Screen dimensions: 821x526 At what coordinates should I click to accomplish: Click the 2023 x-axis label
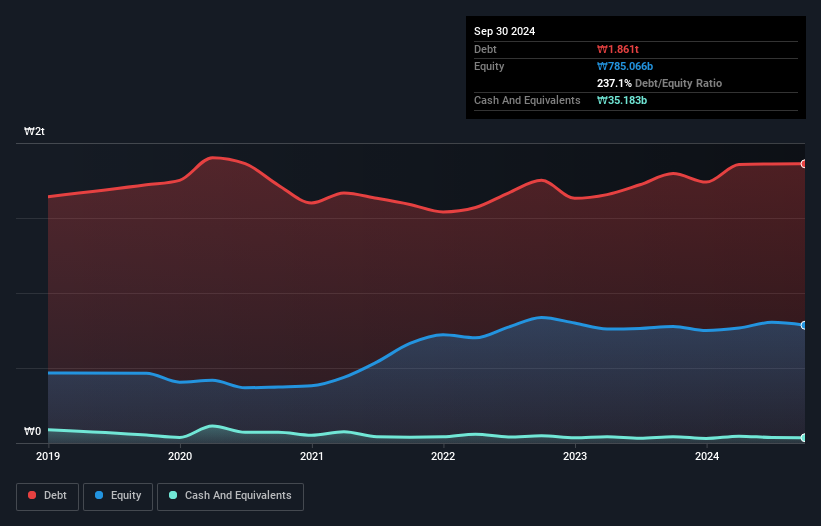tap(575, 456)
